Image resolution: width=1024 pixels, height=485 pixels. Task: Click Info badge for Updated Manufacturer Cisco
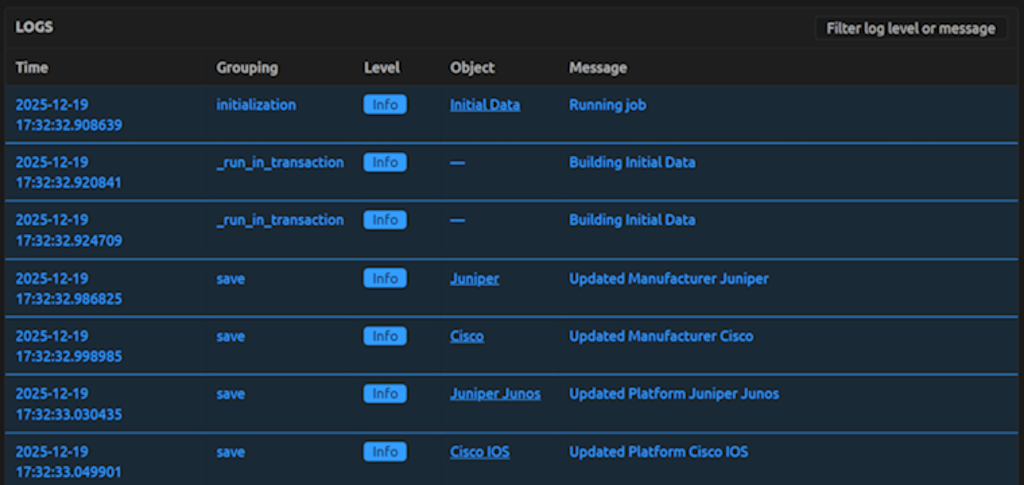[385, 336]
